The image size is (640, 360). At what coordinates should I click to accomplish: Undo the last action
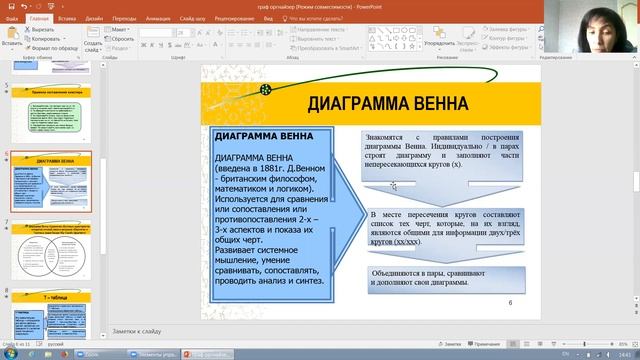[24, 6]
